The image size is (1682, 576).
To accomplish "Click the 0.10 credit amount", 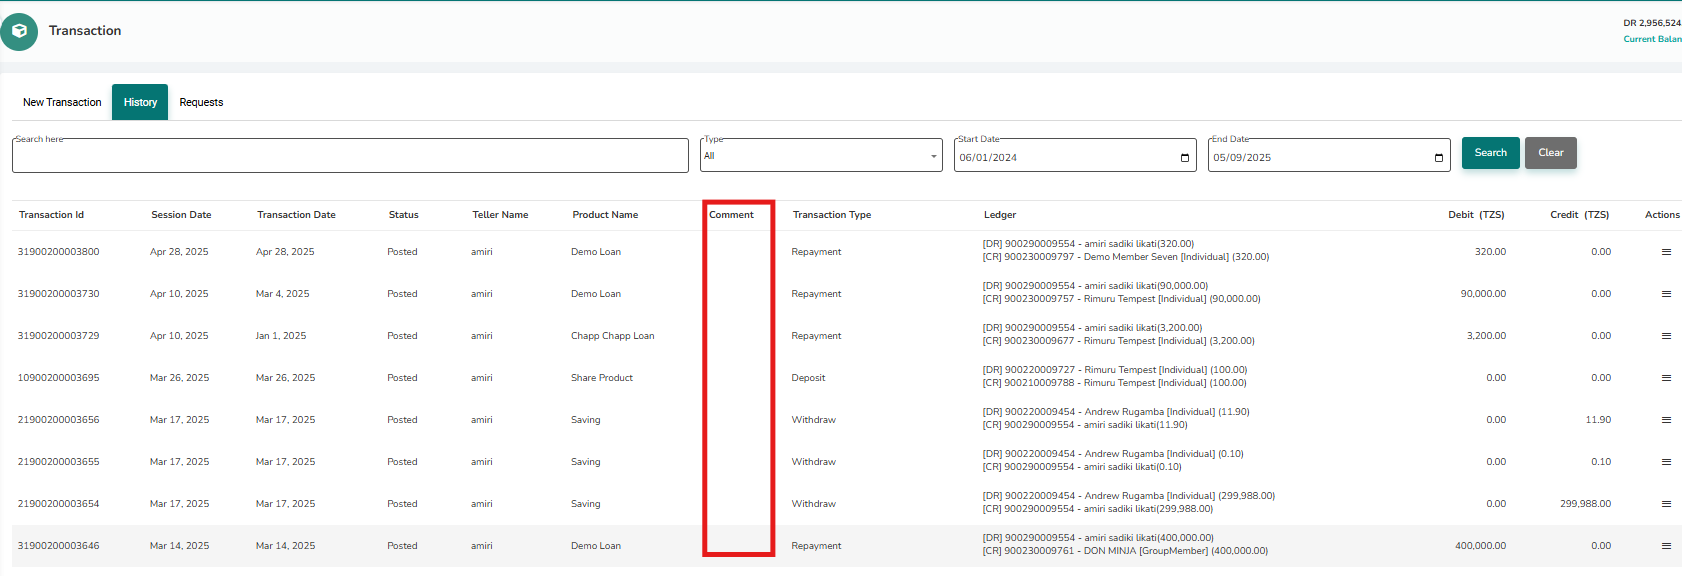I will (x=1601, y=462).
